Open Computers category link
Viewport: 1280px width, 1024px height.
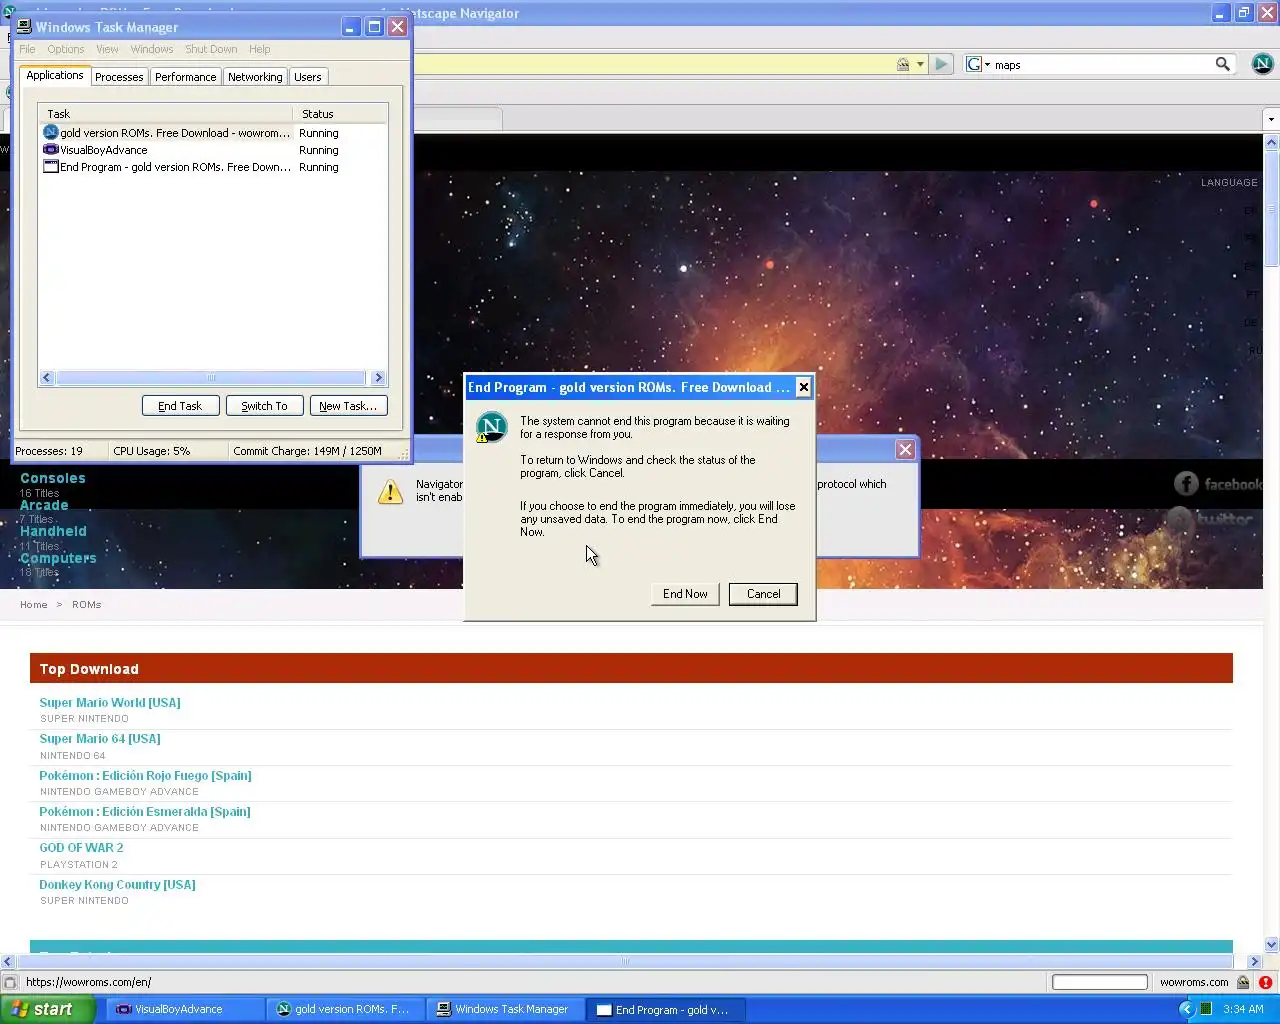[58, 558]
